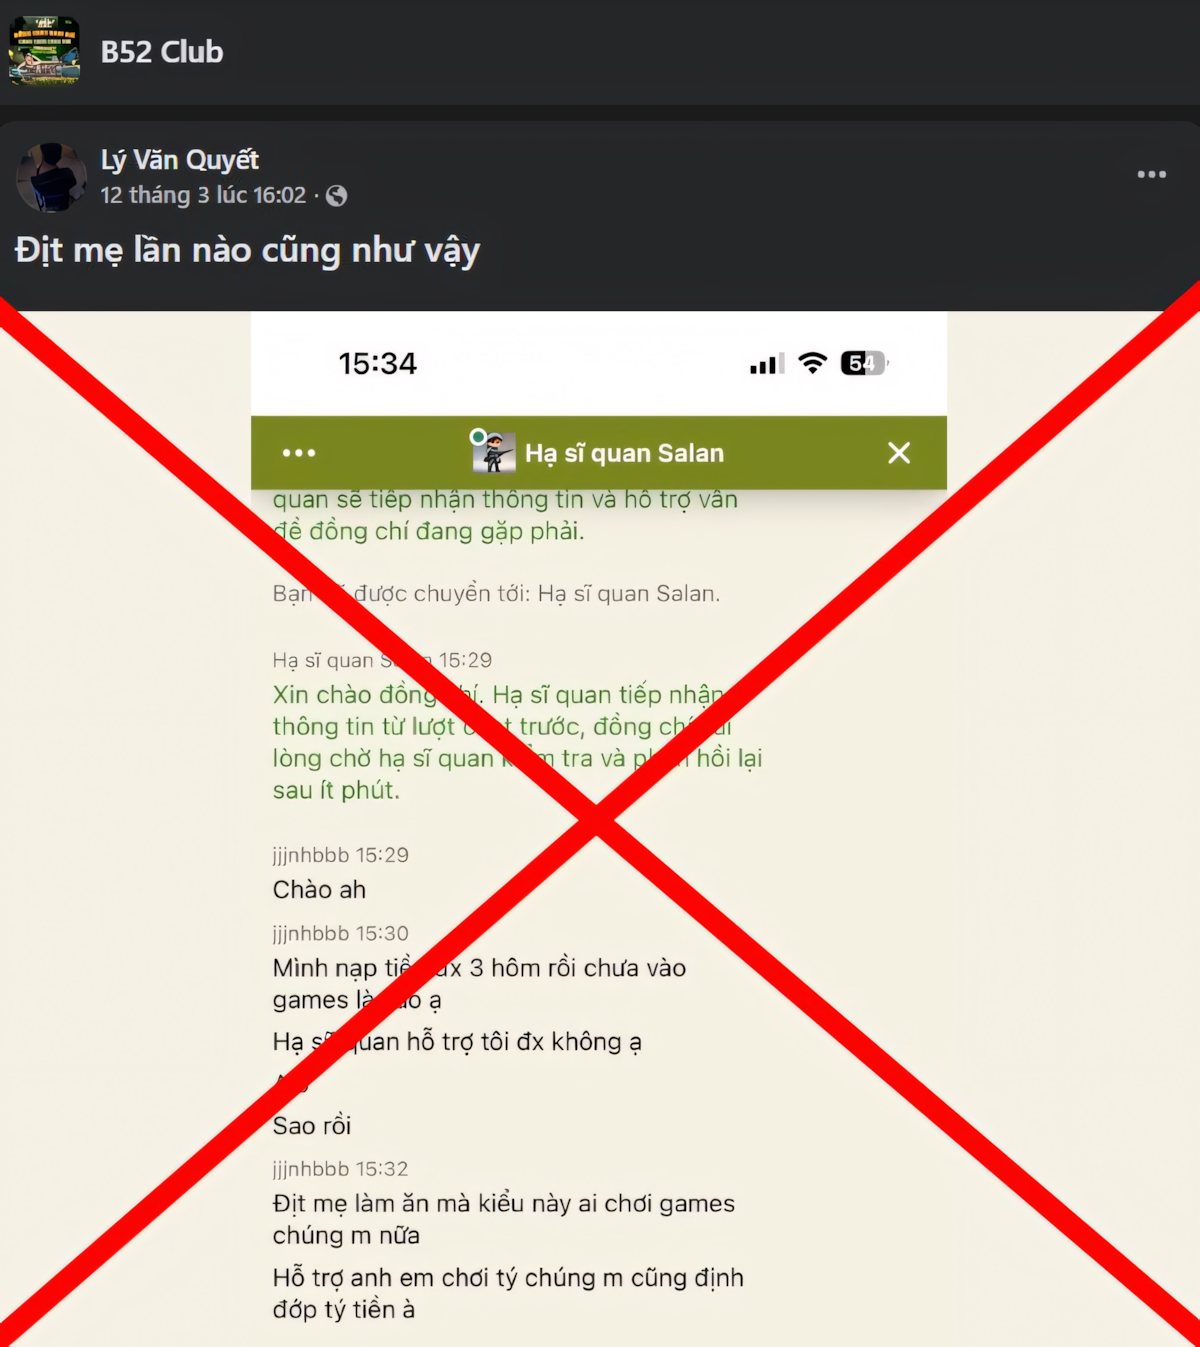Click the post caption text
The width and height of the screenshot is (1200, 1347).
click(248, 251)
